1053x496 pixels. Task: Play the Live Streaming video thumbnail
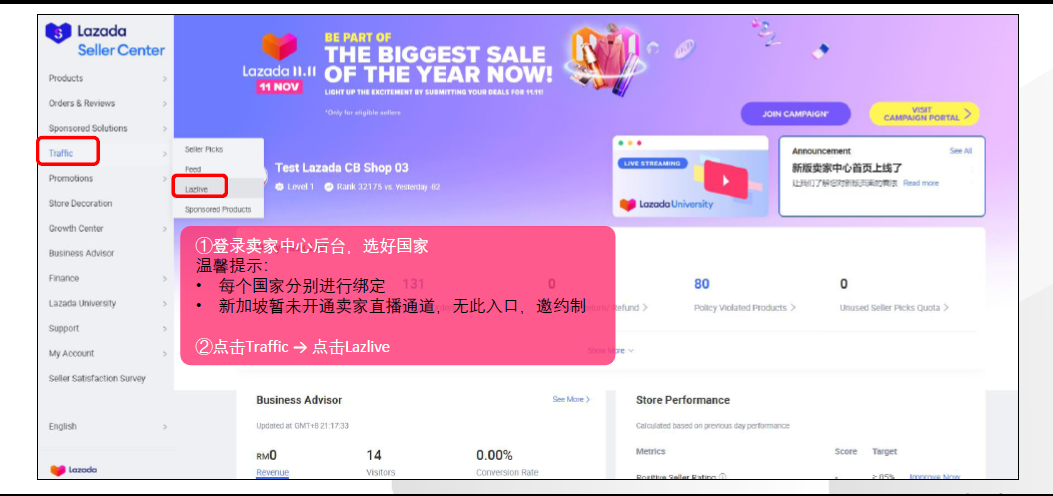coord(725,180)
